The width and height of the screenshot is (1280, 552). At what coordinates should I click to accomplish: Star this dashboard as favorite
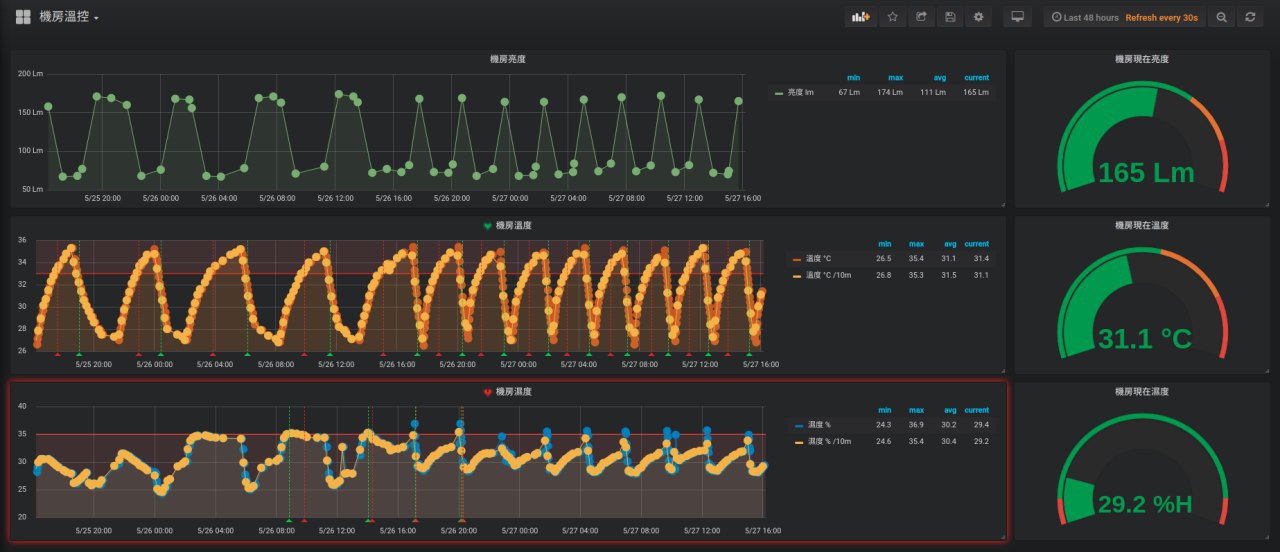coord(892,17)
